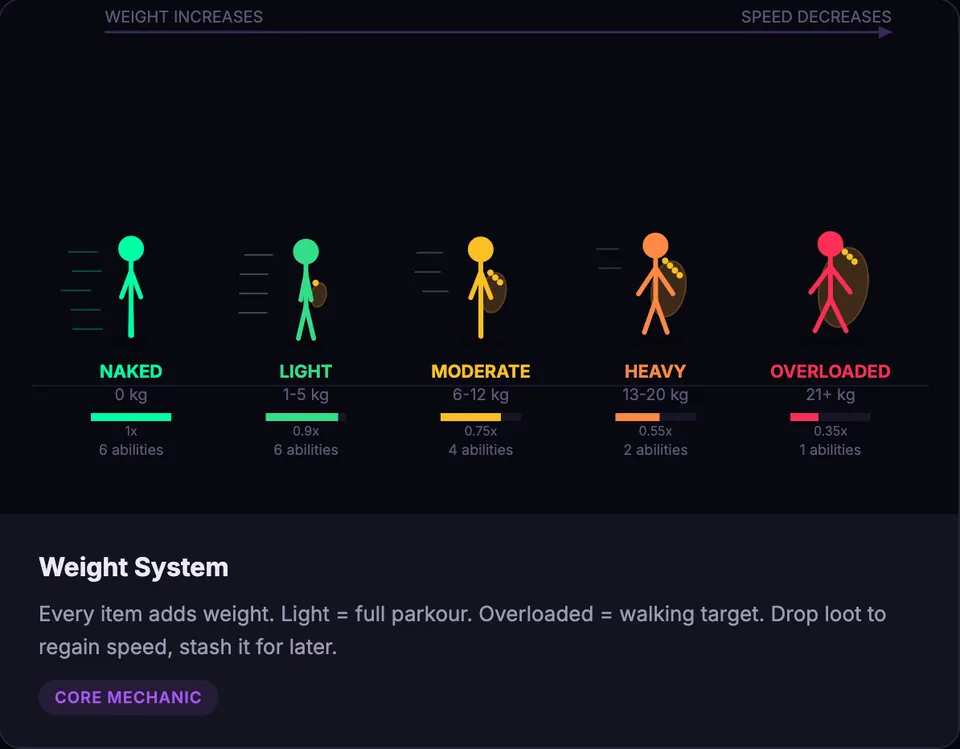Click the green 1x speed bar

tap(131, 417)
